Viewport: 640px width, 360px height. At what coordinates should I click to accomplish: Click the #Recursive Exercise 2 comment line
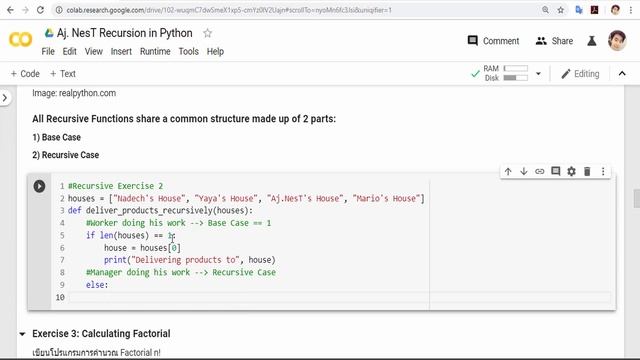(x=116, y=186)
